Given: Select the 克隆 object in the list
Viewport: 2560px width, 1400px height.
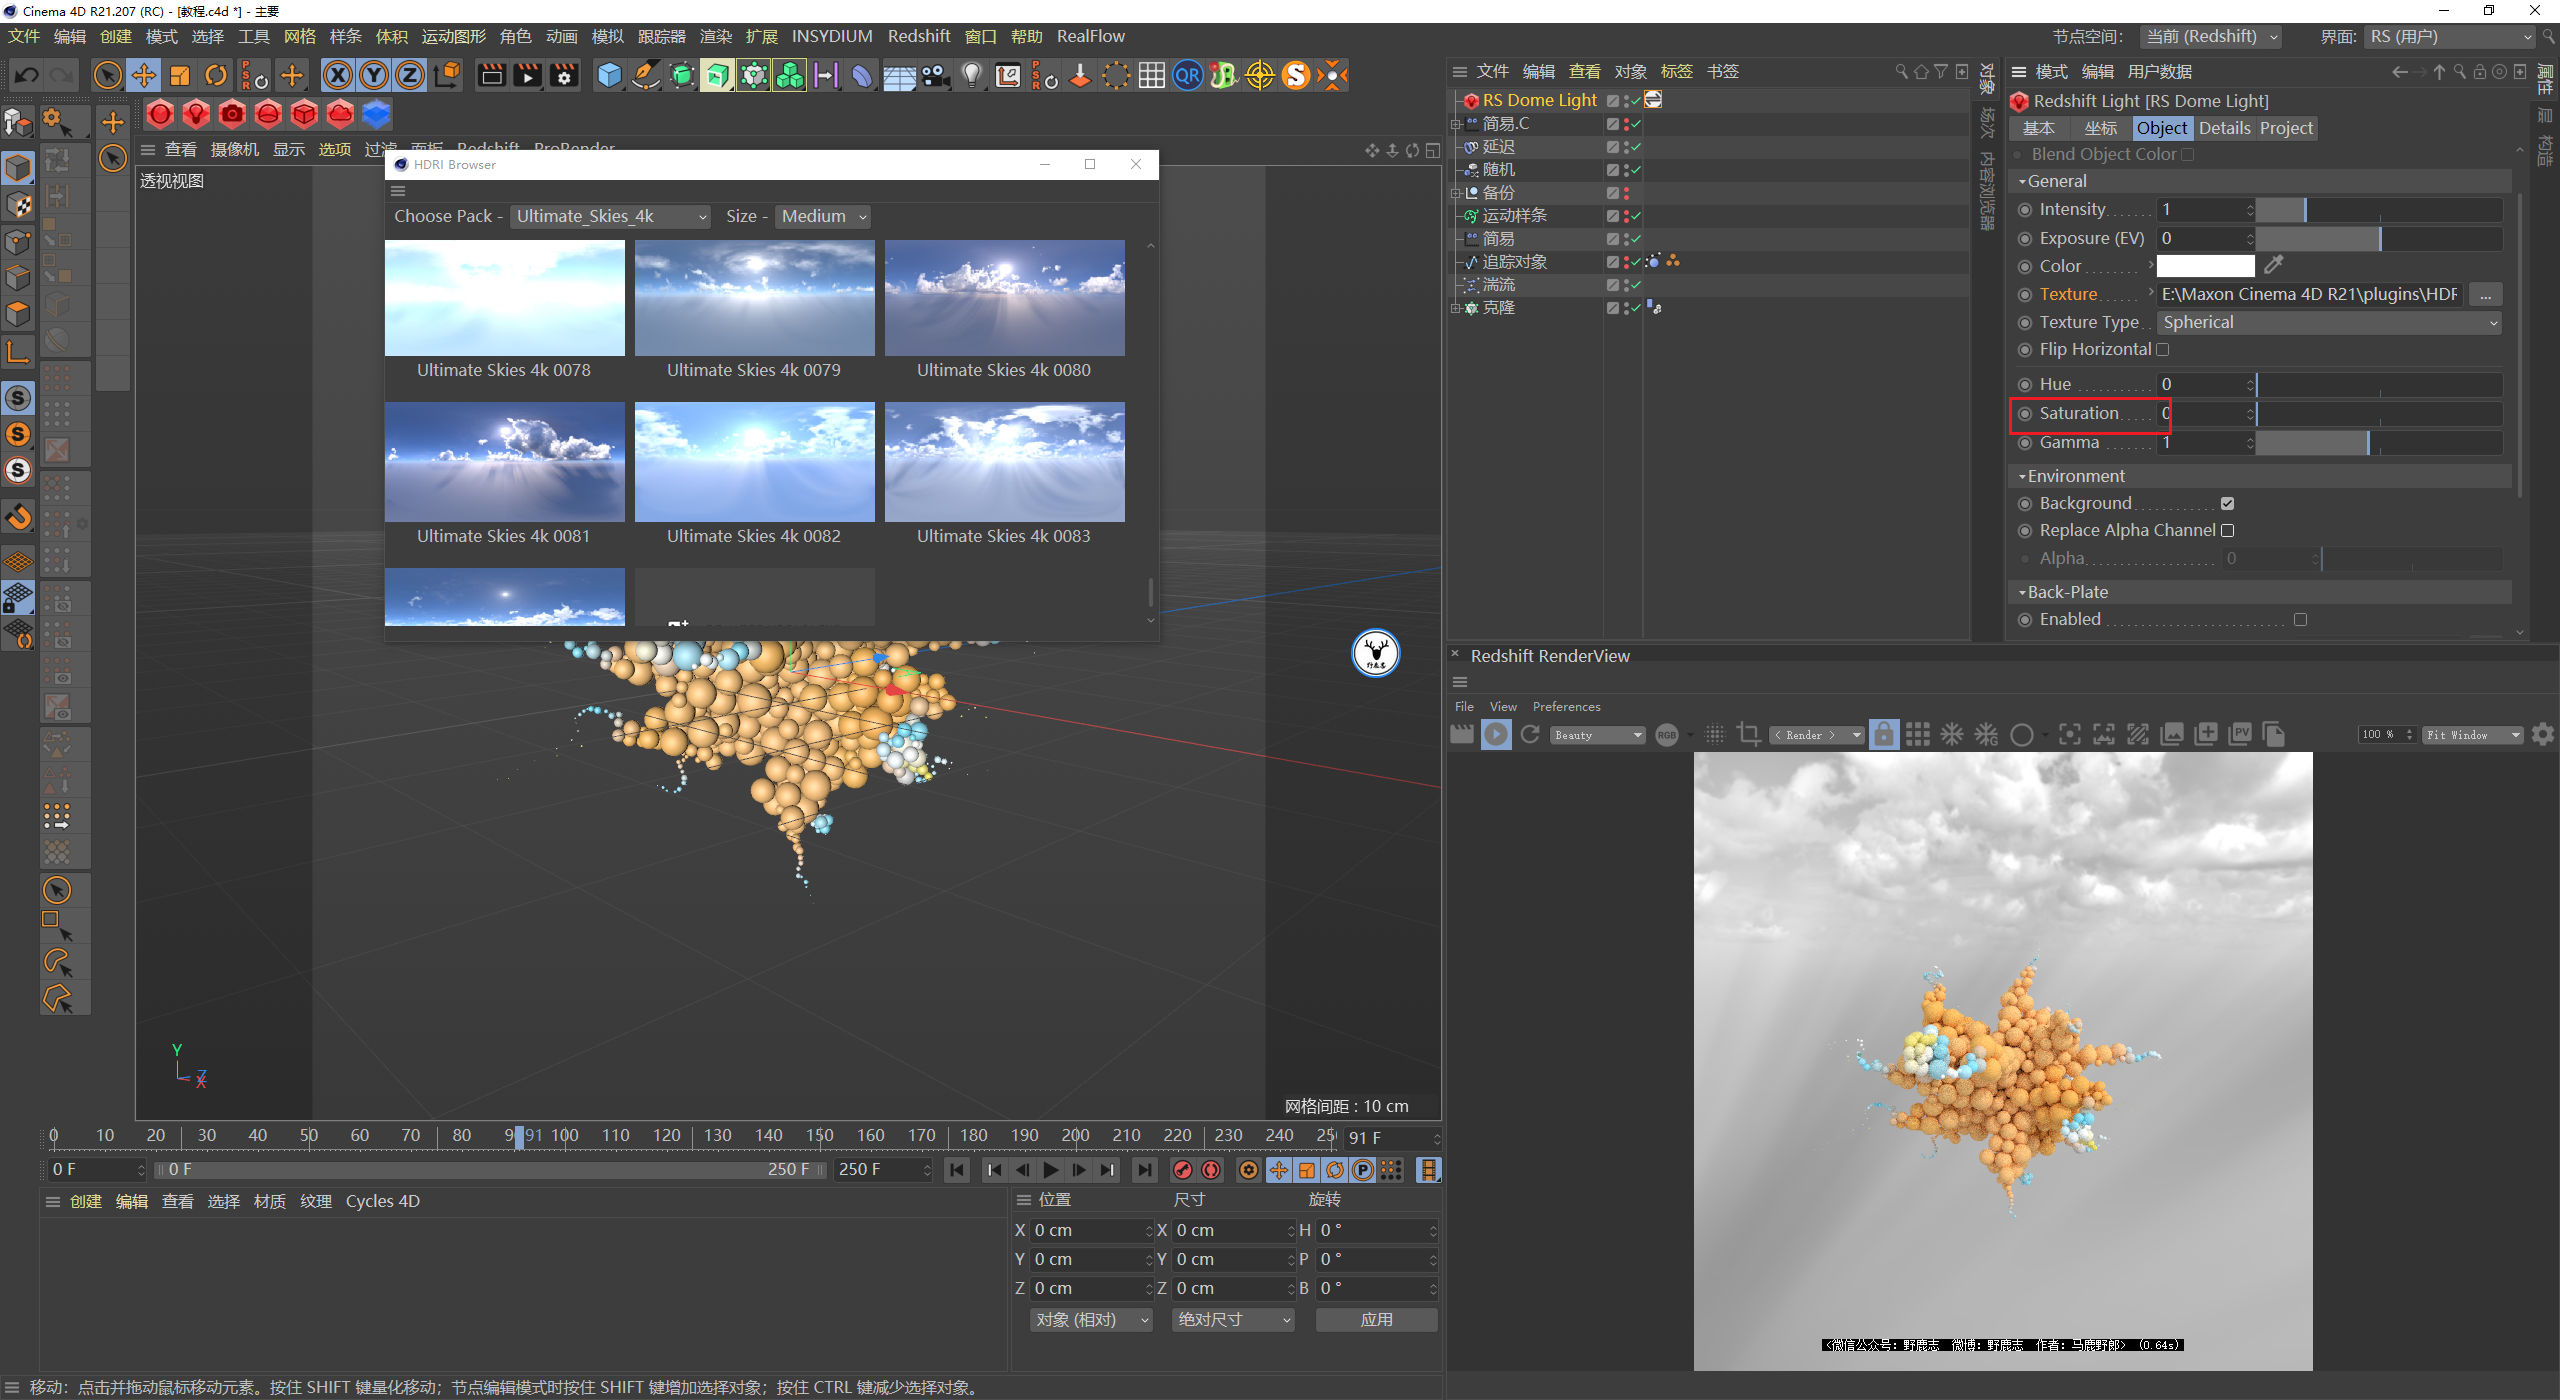Looking at the screenshot, I should pyautogui.click(x=1498, y=308).
